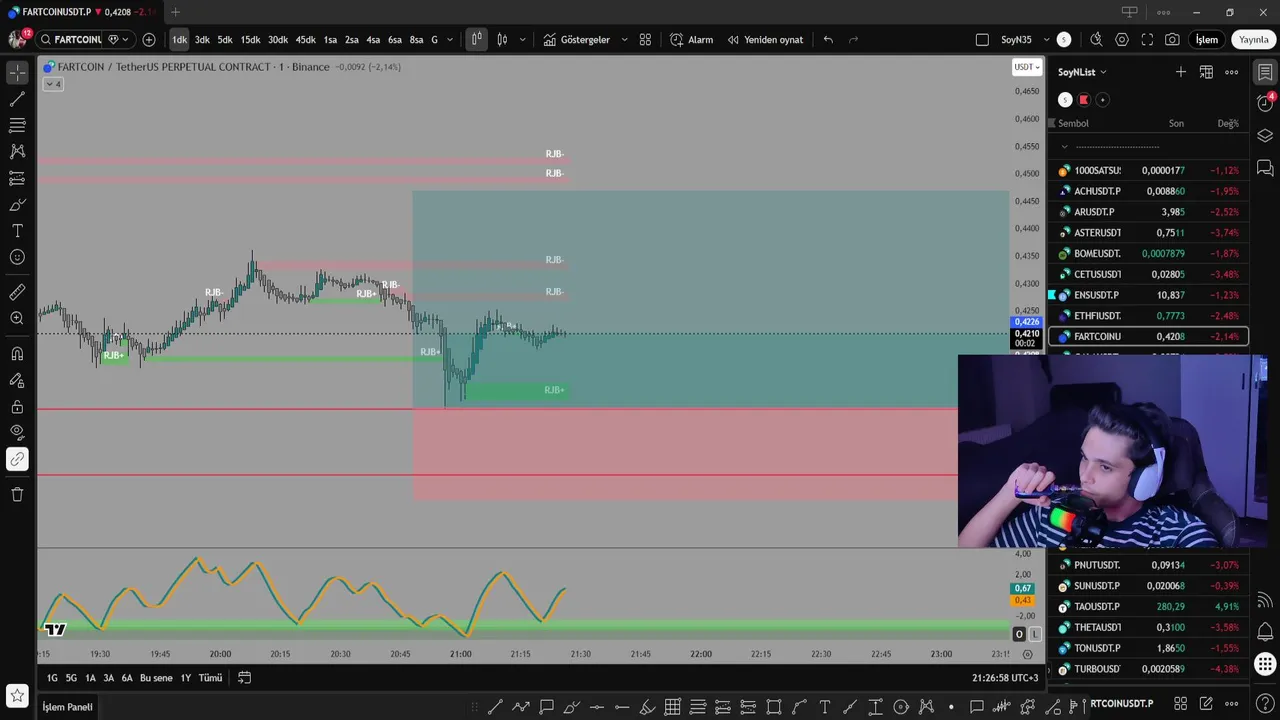Open chart settings hexagon icon

(x=1122, y=40)
